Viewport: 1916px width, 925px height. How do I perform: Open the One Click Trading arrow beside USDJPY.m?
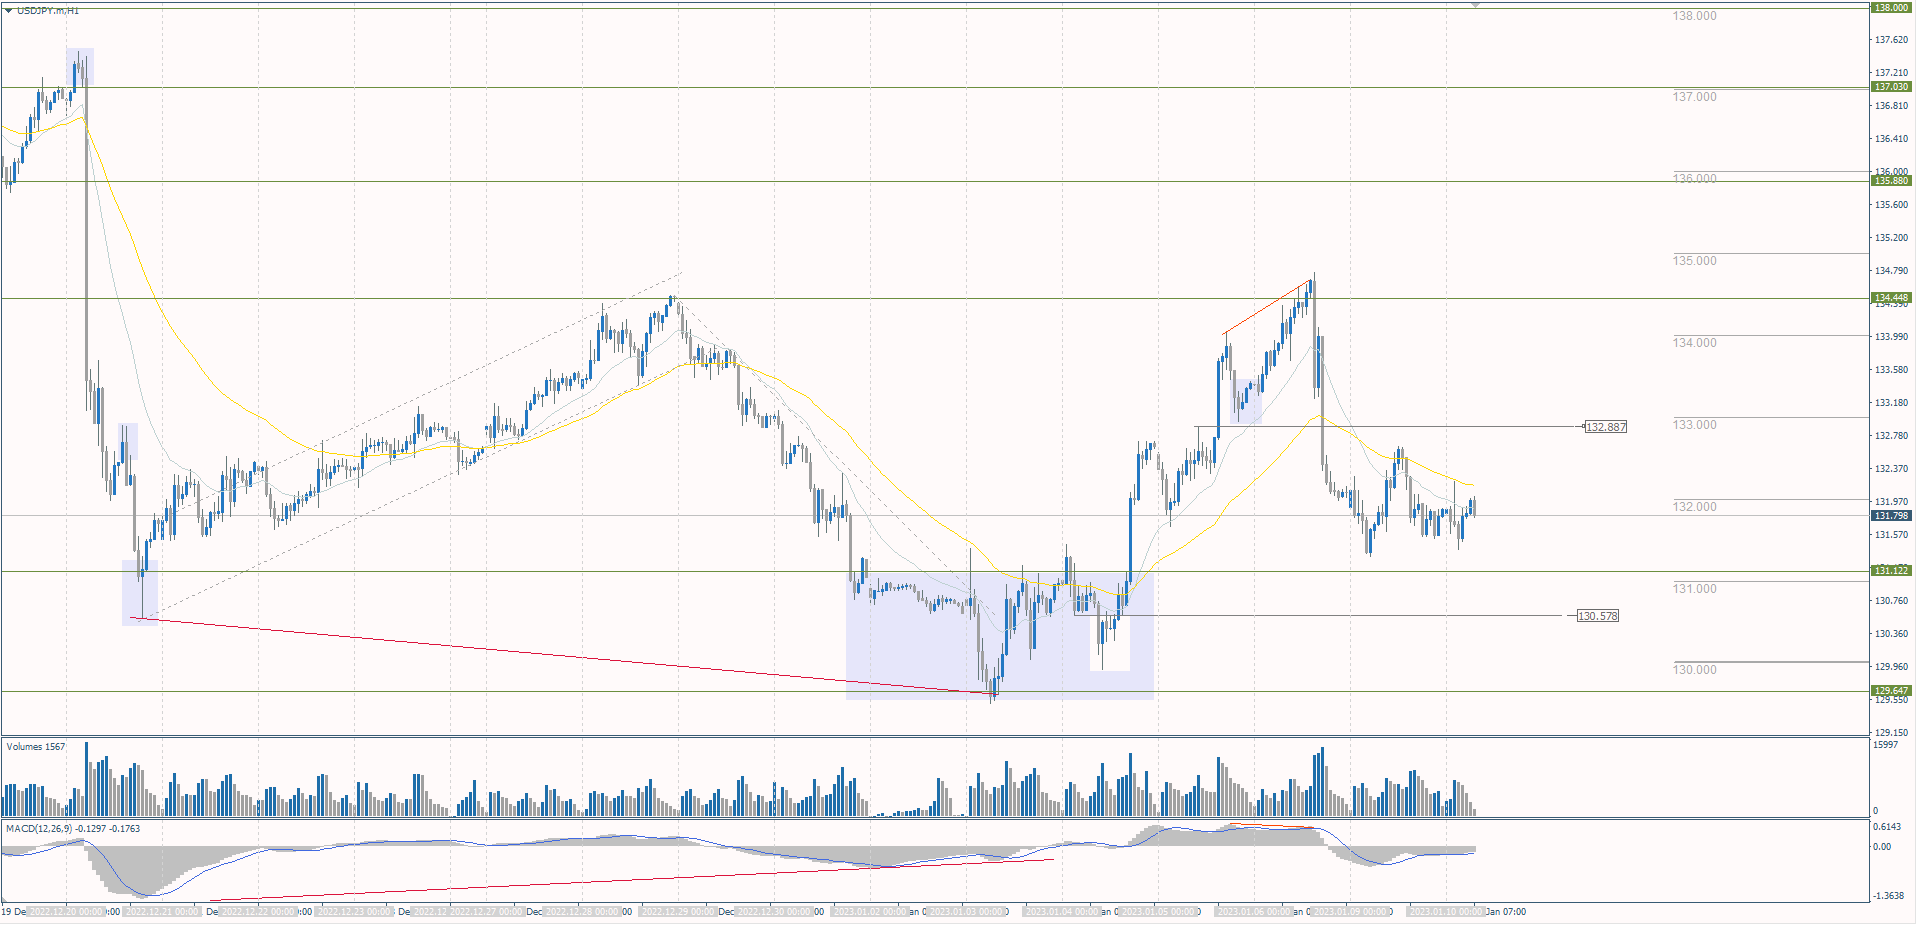[9, 10]
